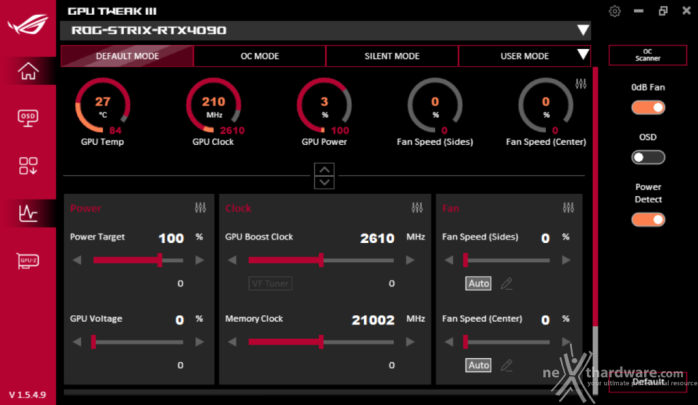Image resolution: width=698 pixels, height=405 pixels.
Task: Edit the Power Target value 100
Action: pyautogui.click(x=171, y=238)
